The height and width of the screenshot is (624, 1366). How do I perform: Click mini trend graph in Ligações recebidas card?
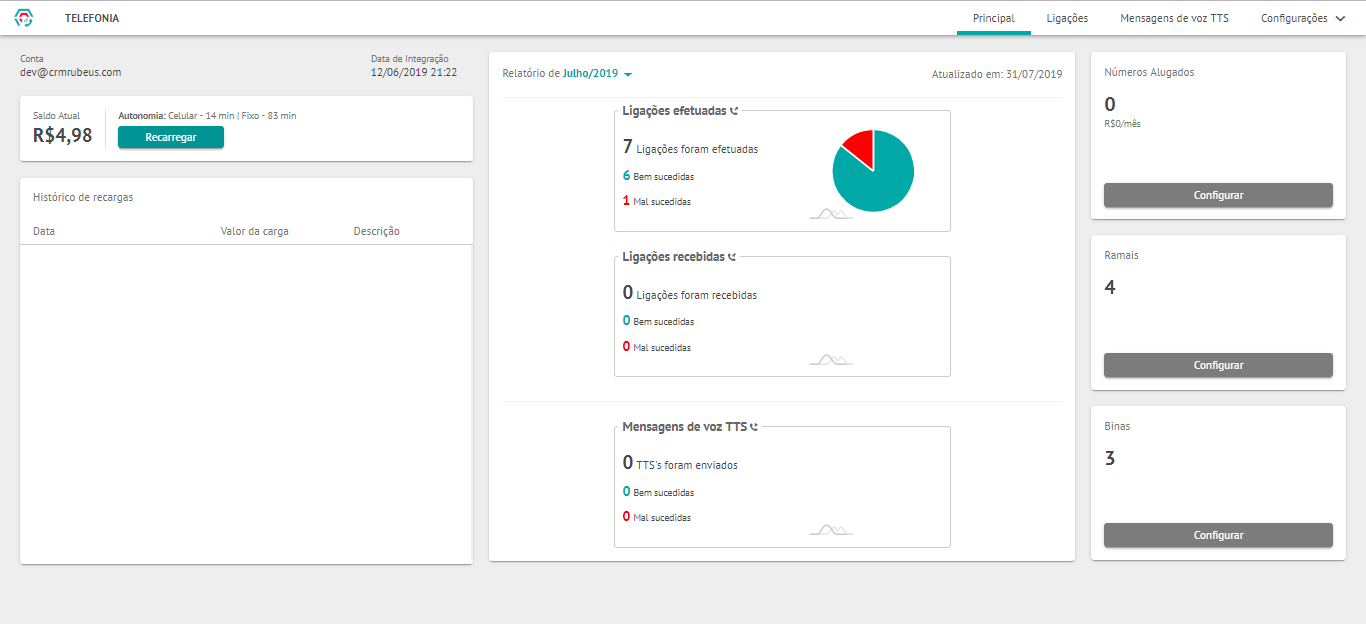click(x=831, y=360)
